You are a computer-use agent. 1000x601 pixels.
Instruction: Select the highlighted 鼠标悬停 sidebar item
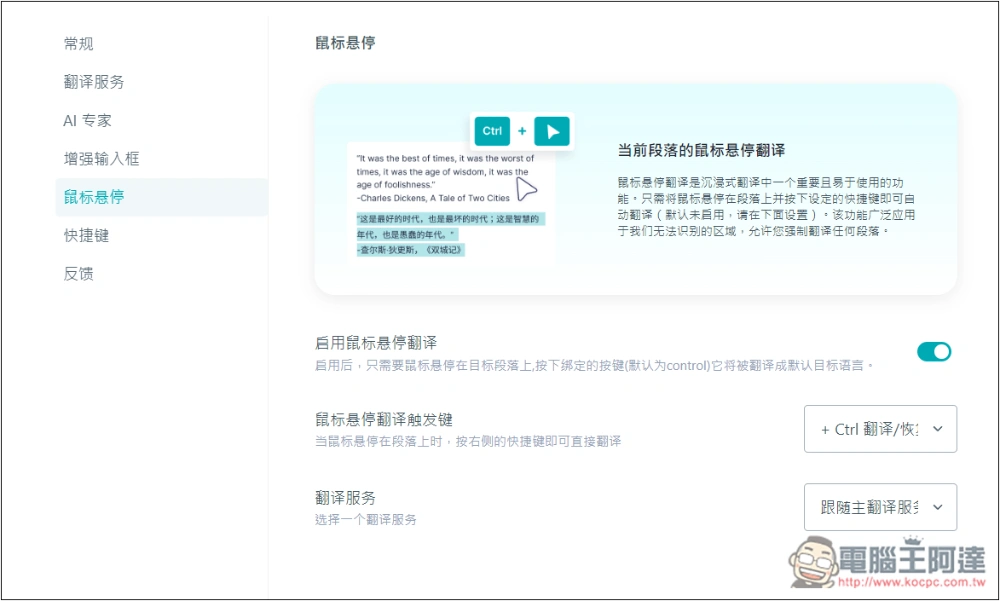point(94,197)
